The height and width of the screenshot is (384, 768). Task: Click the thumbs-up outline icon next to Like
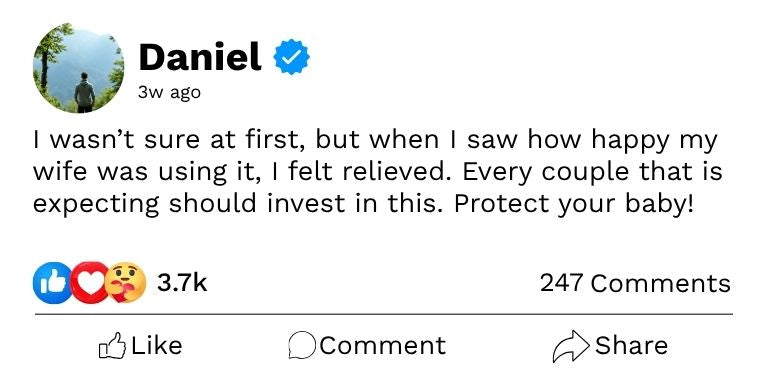[112, 346]
